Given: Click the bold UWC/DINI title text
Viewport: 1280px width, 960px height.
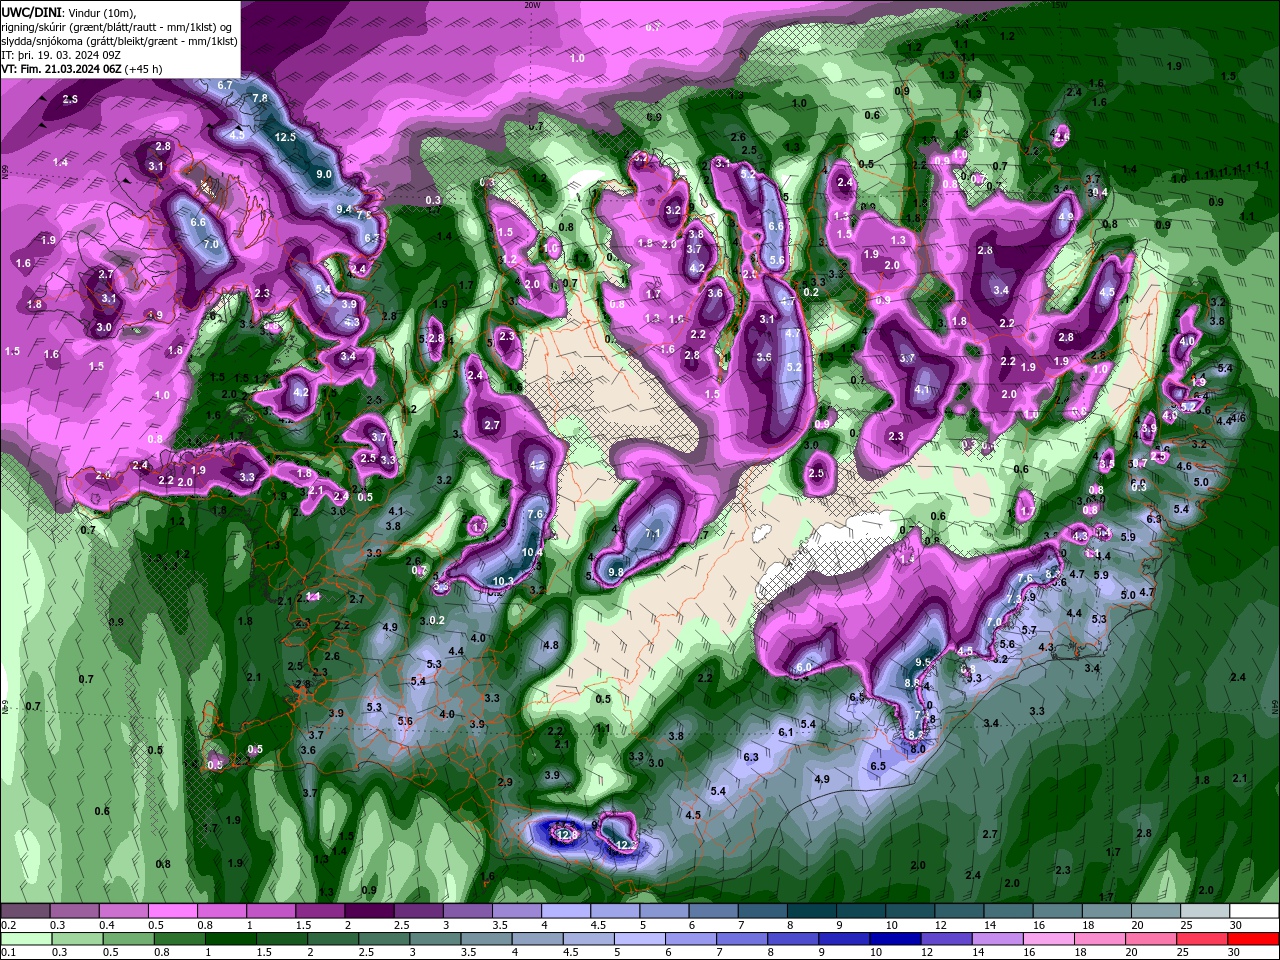Looking at the screenshot, I should [x=29, y=11].
